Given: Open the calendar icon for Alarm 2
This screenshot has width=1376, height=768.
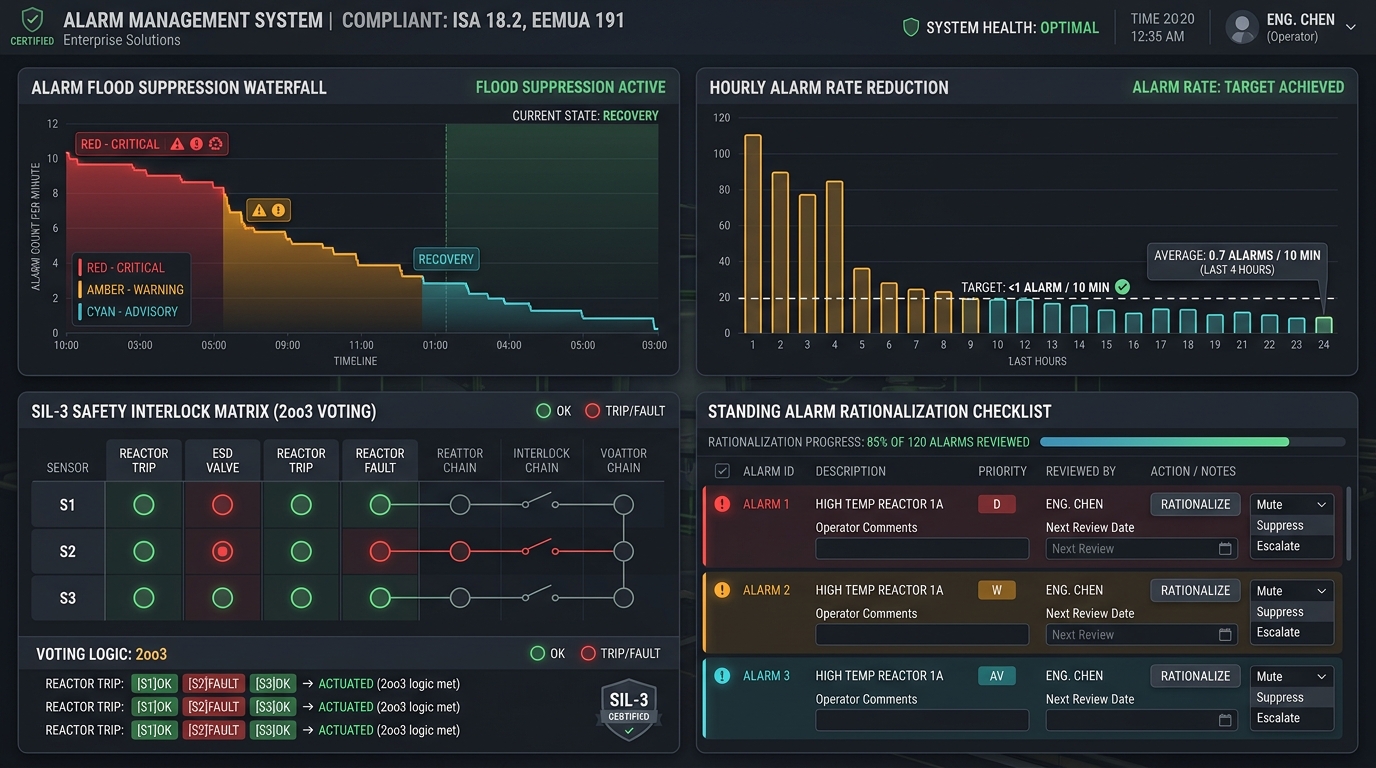Looking at the screenshot, I should click(1225, 634).
